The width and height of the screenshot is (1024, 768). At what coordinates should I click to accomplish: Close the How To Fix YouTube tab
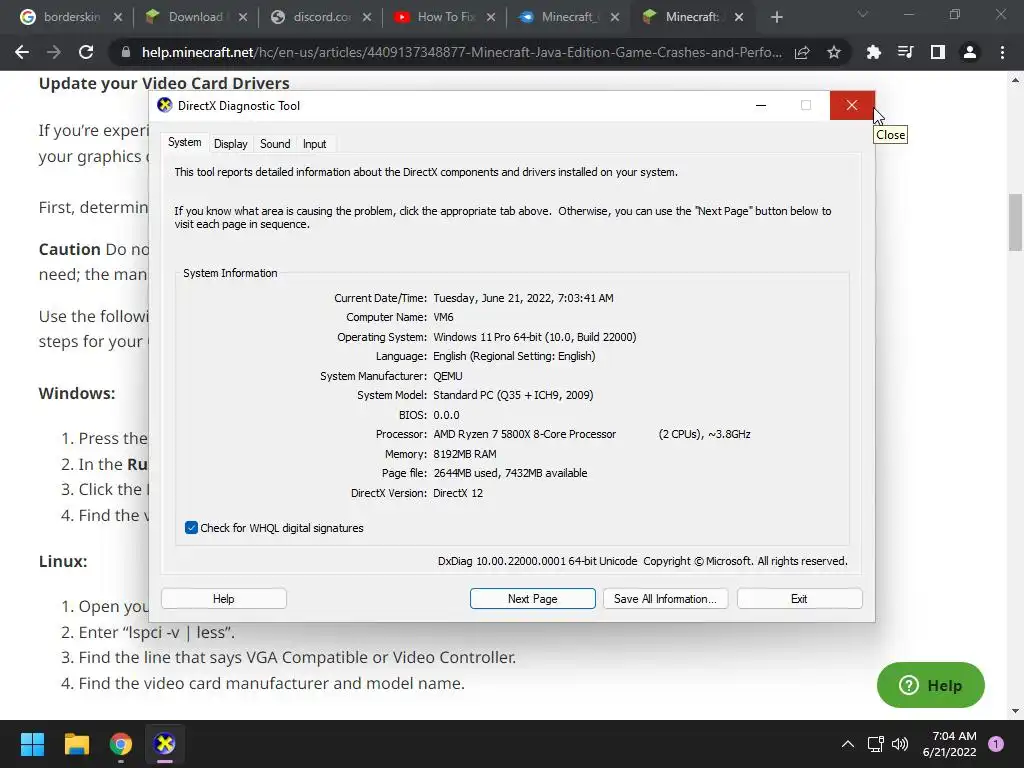[491, 17]
